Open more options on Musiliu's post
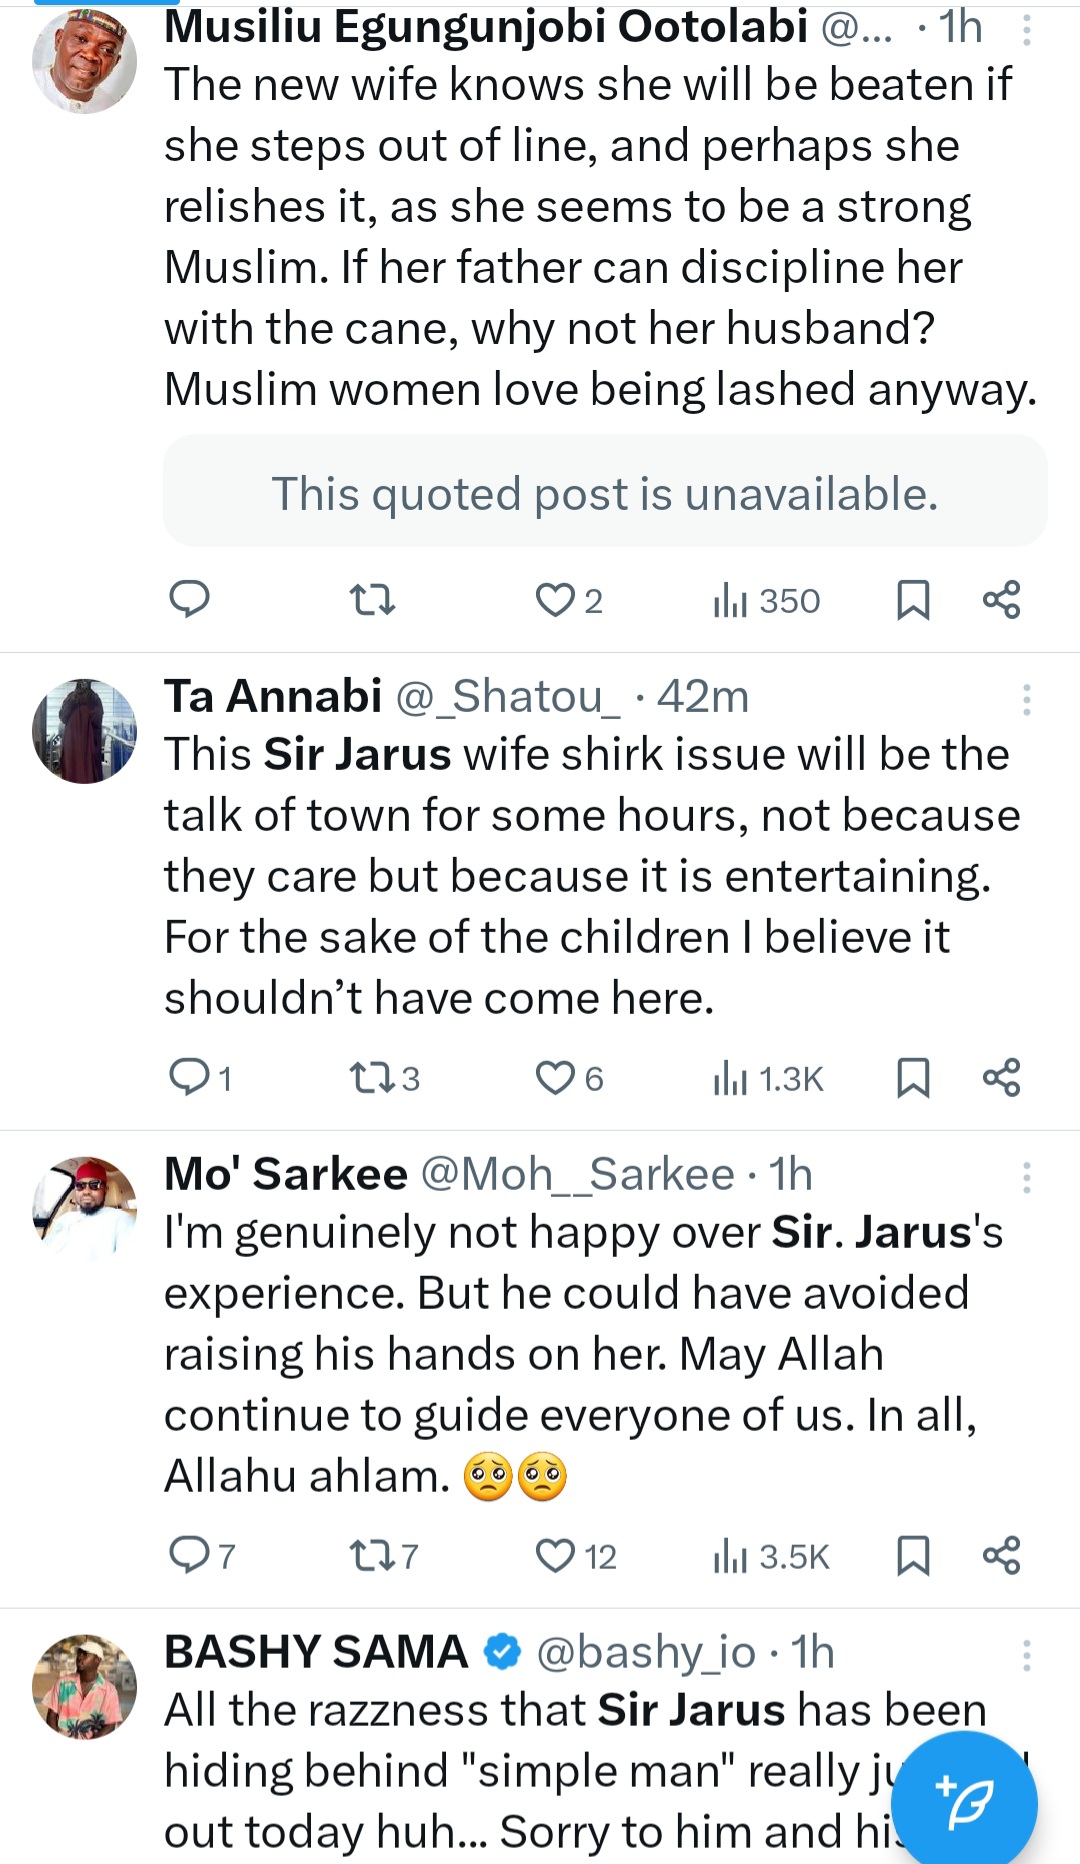 click(1026, 31)
